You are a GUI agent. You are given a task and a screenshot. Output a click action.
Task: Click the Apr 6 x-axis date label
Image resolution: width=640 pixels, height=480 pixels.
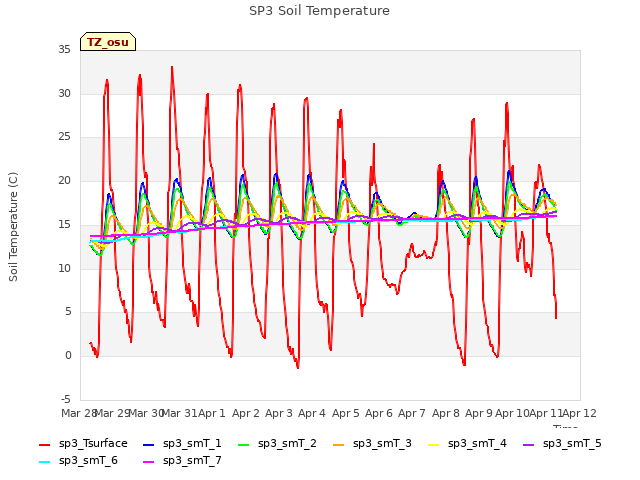(379, 413)
